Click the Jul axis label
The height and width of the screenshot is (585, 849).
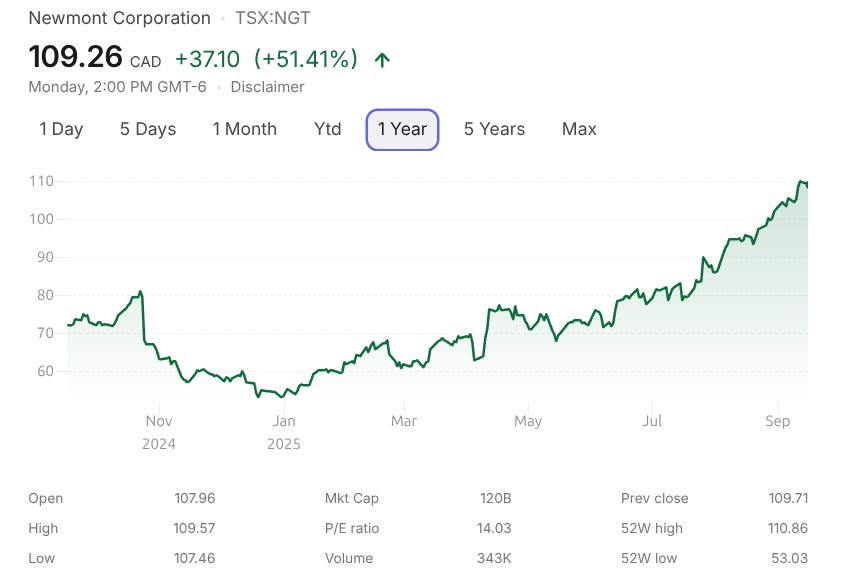click(x=652, y=421)
